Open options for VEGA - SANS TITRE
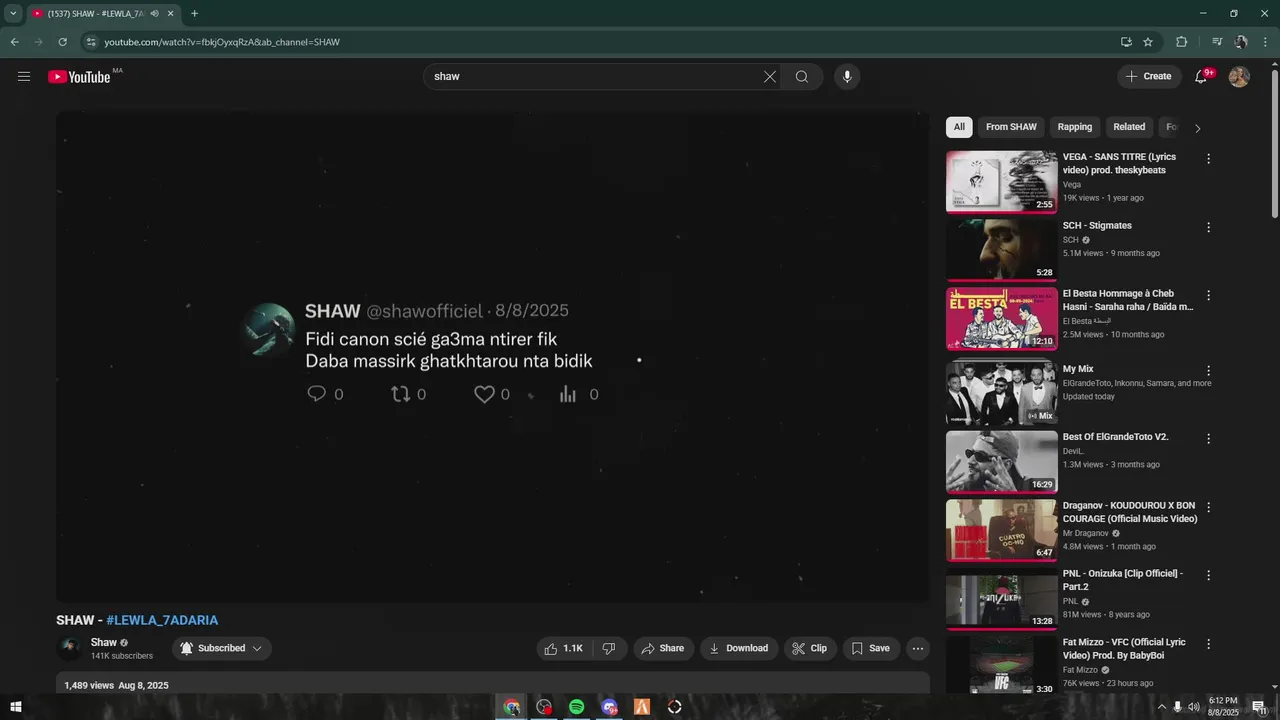1280x720 pixels. [1208, 159]
